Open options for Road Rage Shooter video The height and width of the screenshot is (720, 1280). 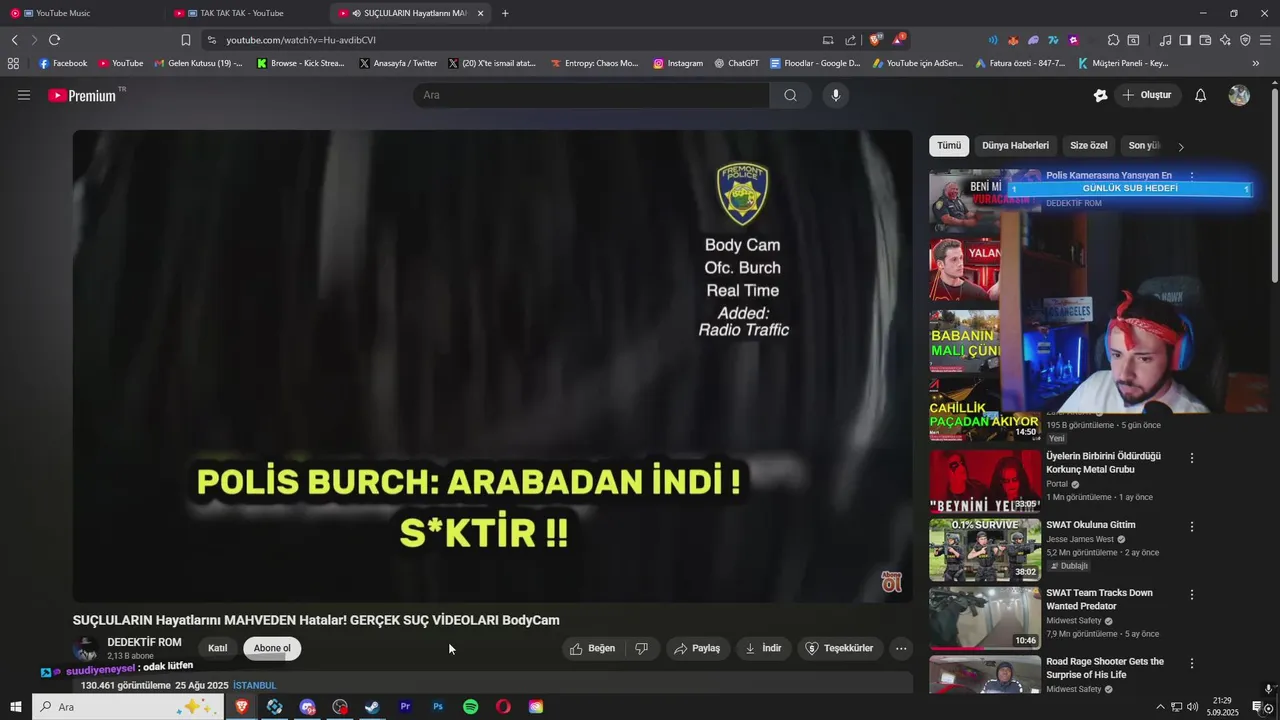1191,664
